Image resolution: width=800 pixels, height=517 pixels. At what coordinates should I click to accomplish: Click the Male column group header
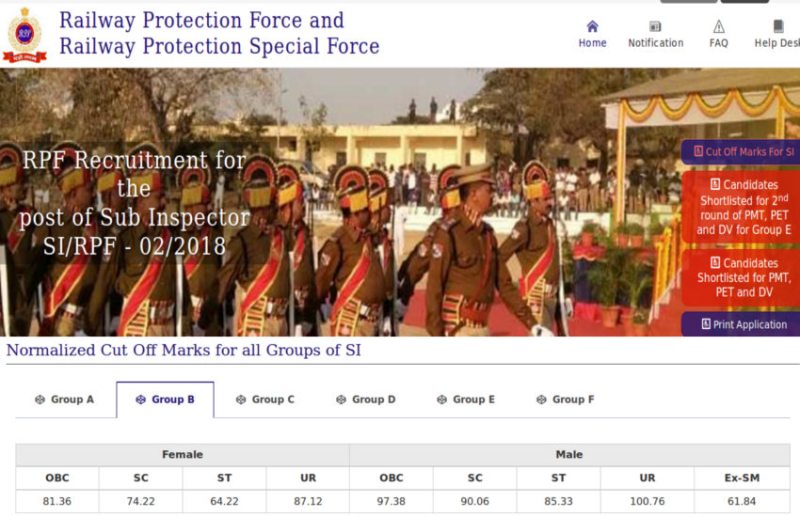(569, 454)
